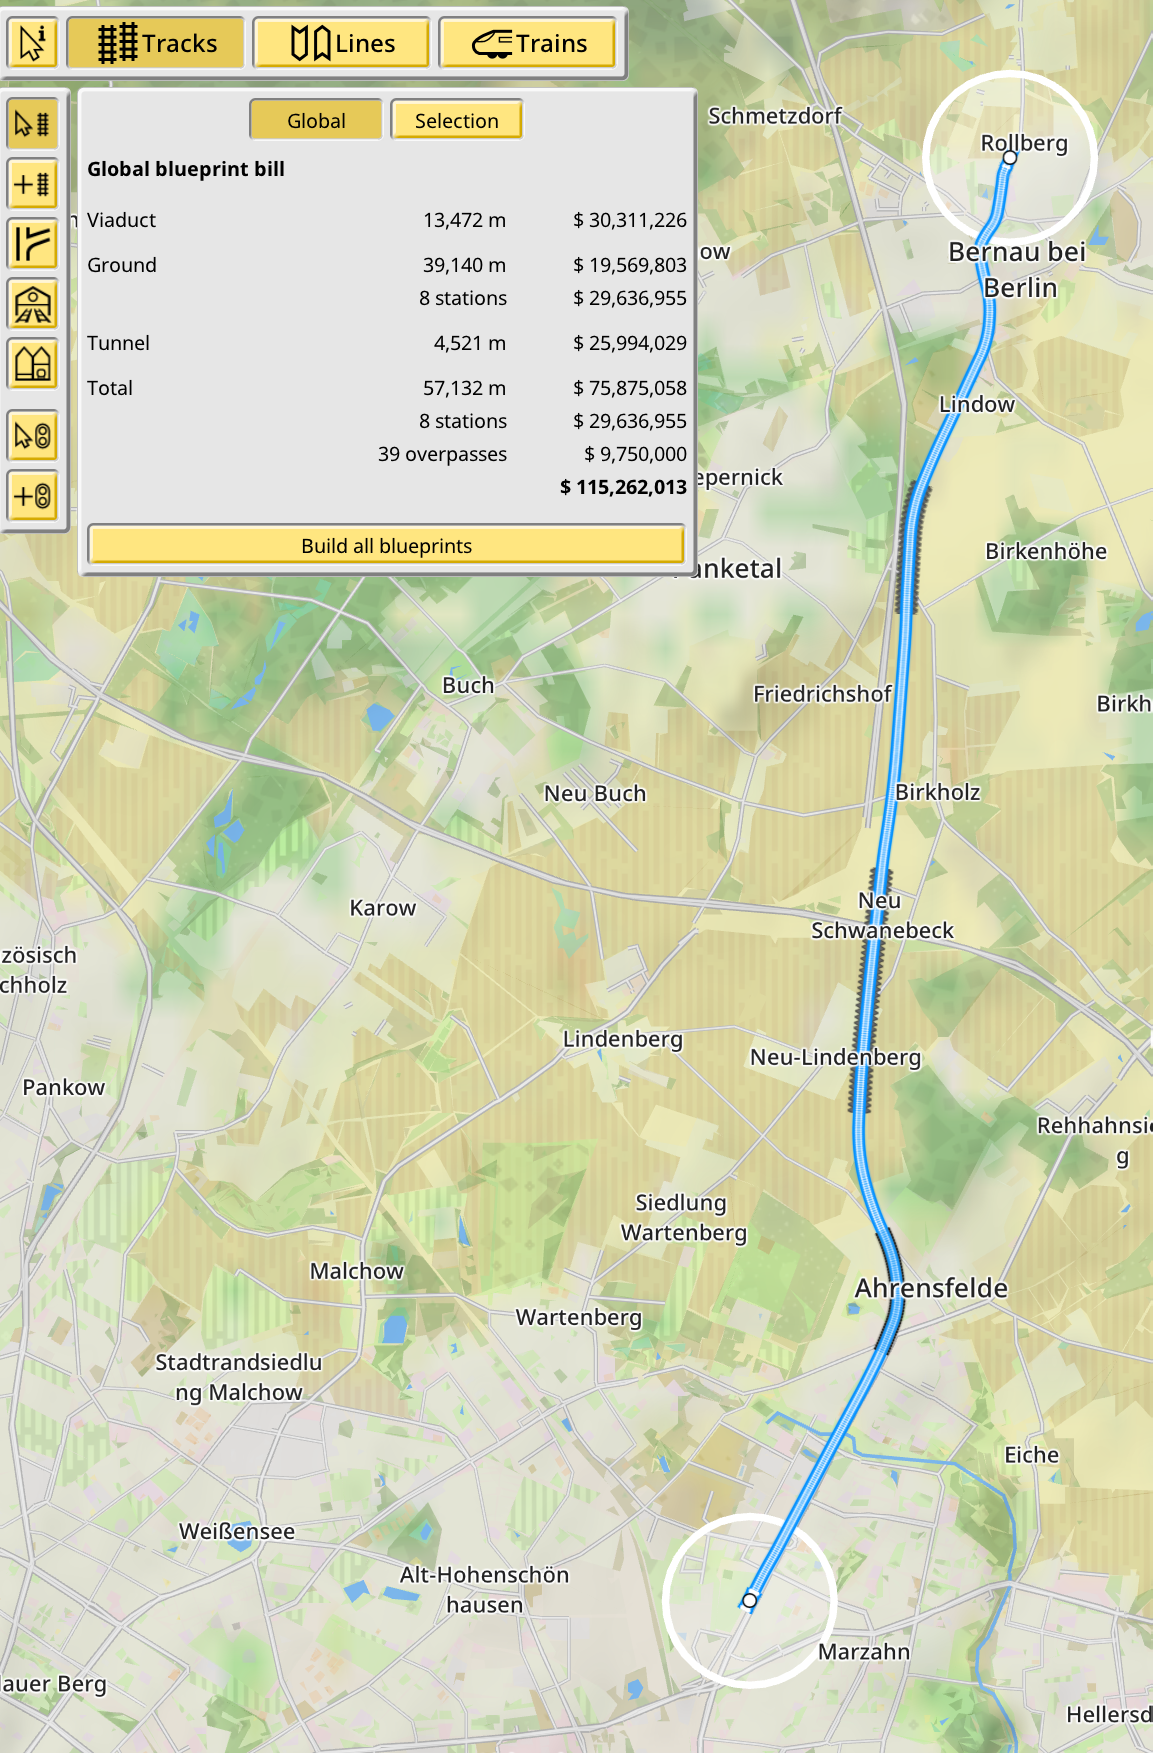1153x1753 pixels.
Task: Choose the select-track tool
Action: tap(33, 124)
